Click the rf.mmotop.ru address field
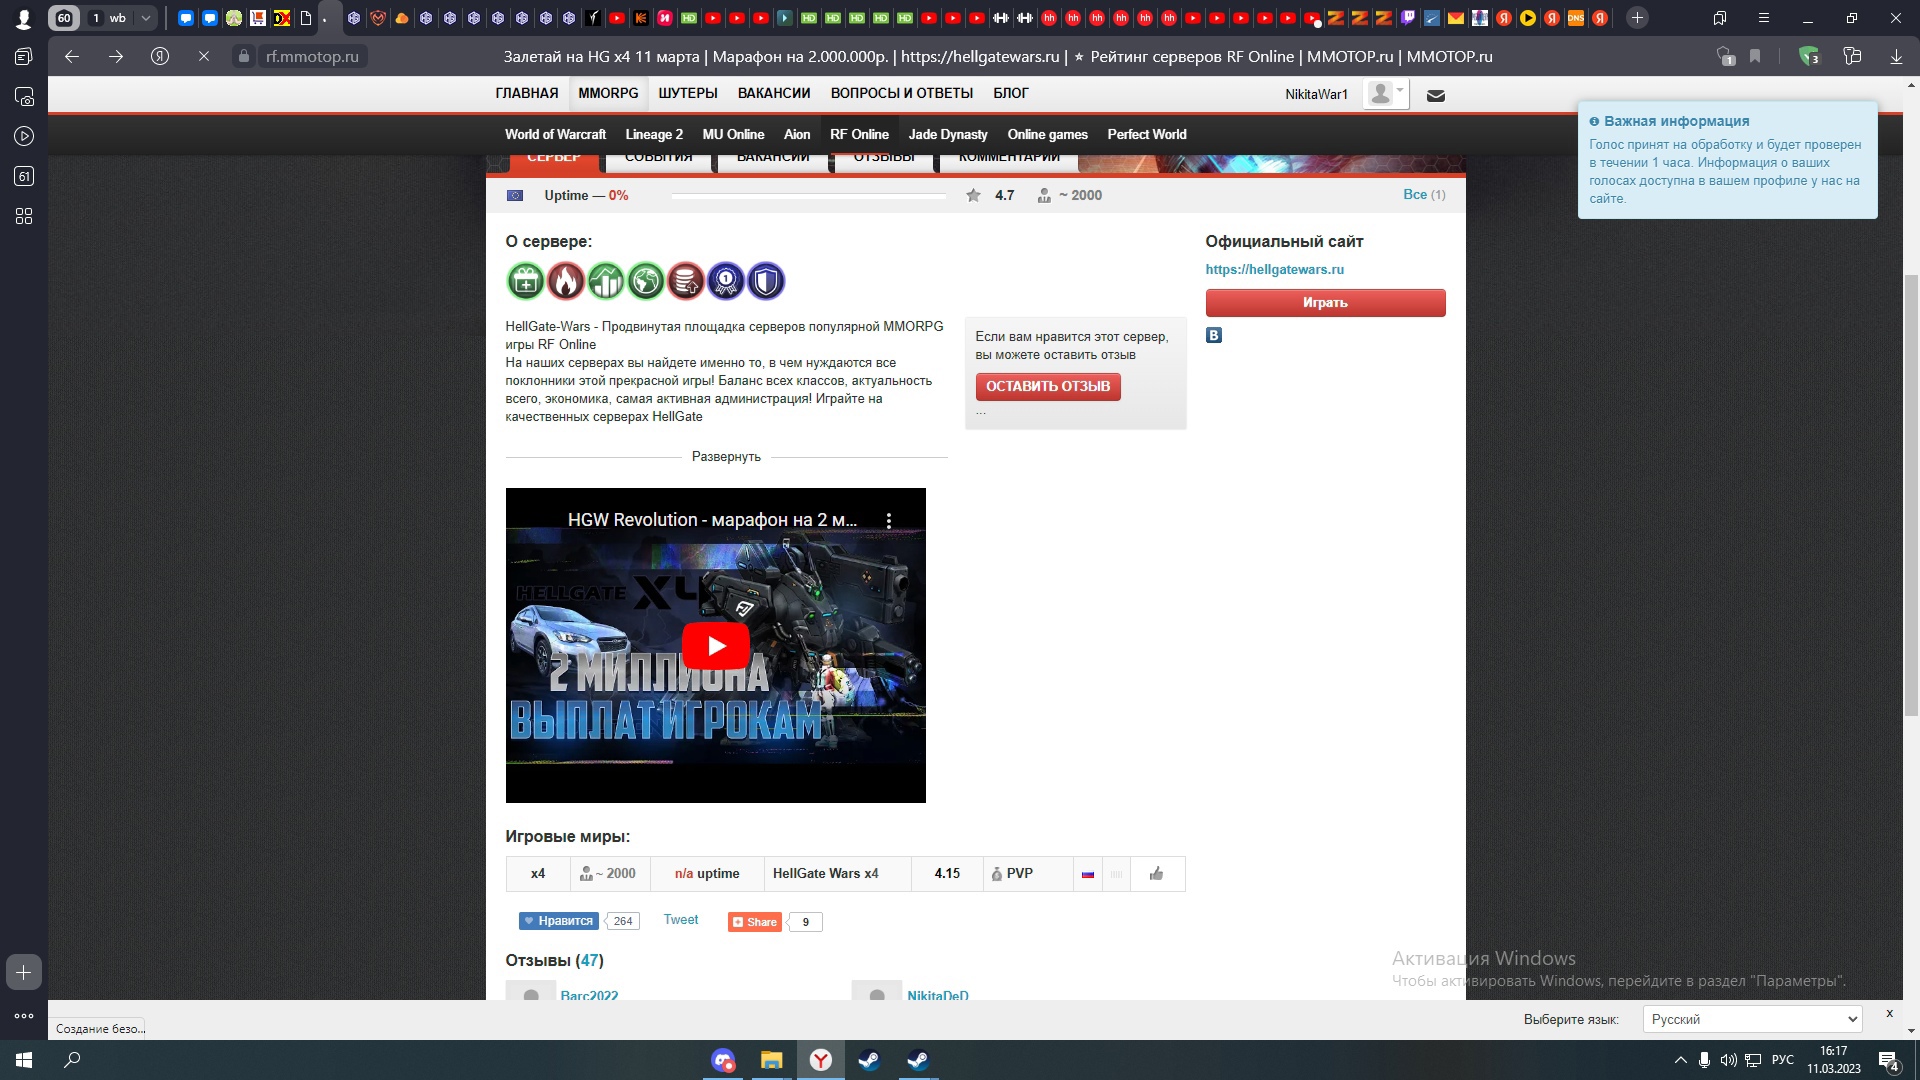 [312, 57]
